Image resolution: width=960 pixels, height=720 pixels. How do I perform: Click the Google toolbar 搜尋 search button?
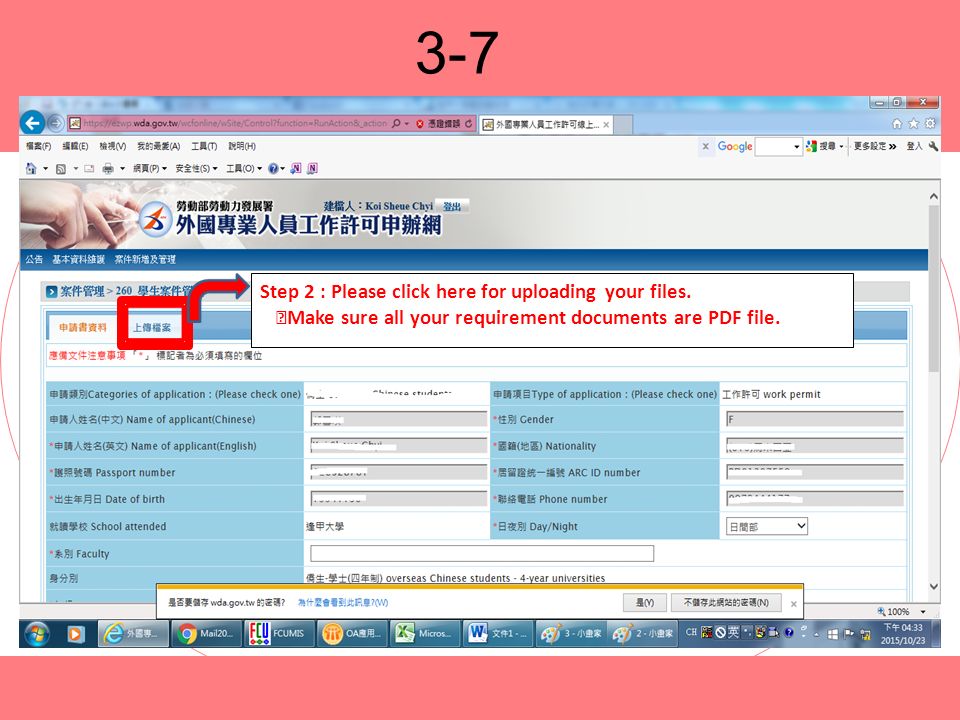point(822,146)
